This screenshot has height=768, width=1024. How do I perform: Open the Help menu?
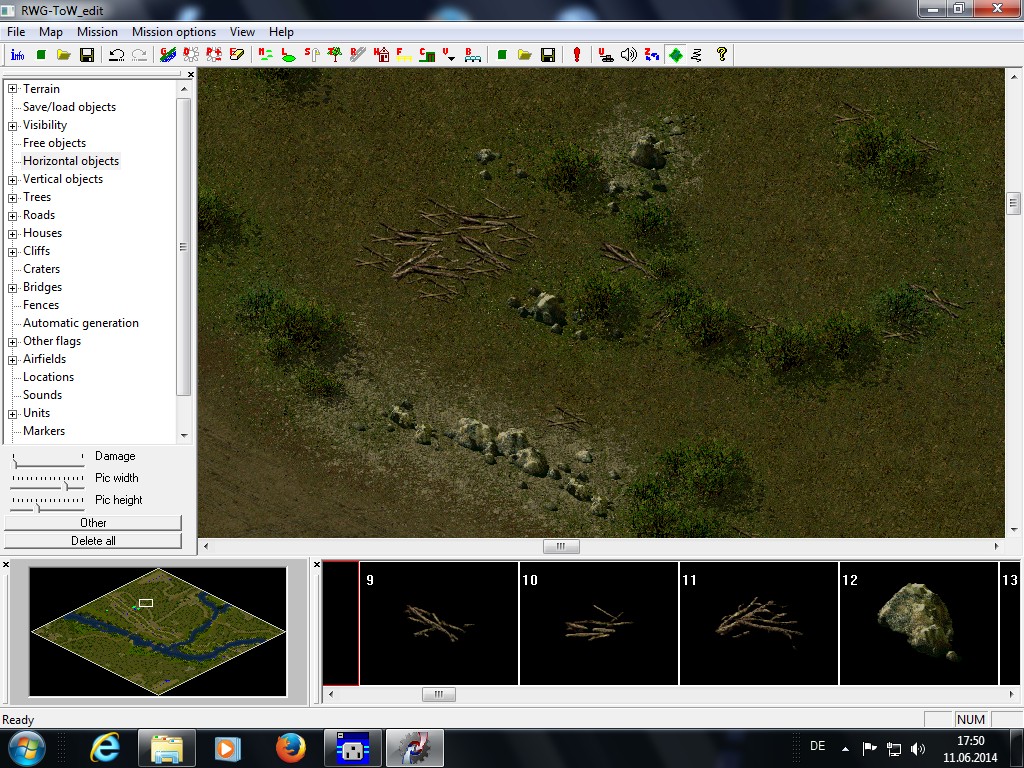(x=281, y=31)
